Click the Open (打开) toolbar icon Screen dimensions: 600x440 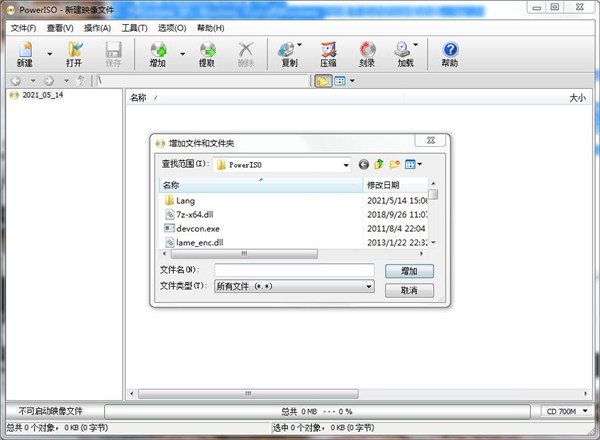(x=75, y=54)
